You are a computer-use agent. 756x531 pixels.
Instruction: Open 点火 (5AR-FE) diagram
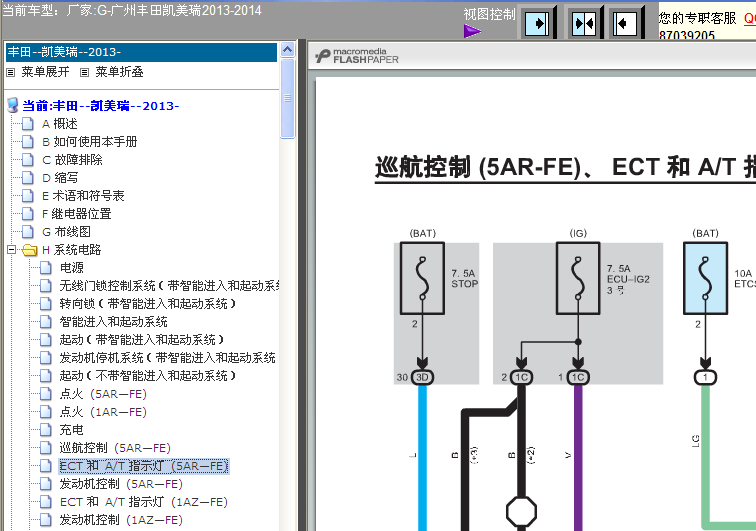[103, 394]
